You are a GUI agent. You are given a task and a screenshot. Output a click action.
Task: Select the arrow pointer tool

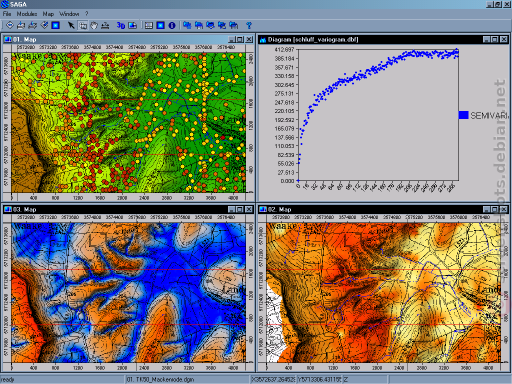71,25
